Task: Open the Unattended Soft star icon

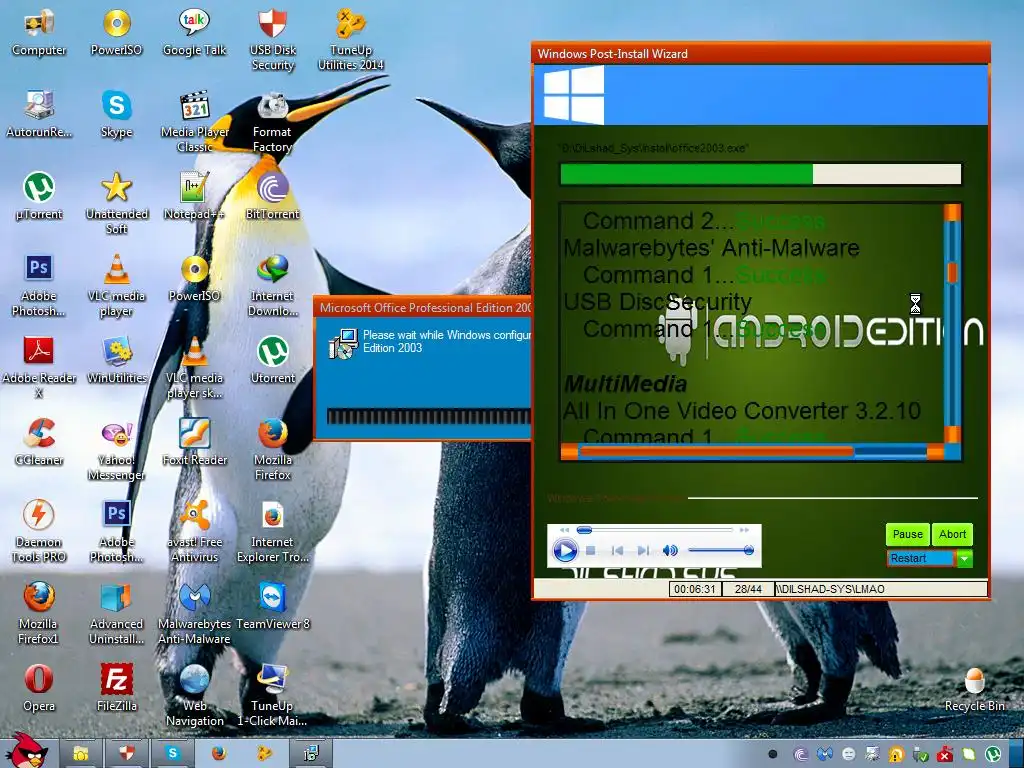Action: click(x=116, y=203)
